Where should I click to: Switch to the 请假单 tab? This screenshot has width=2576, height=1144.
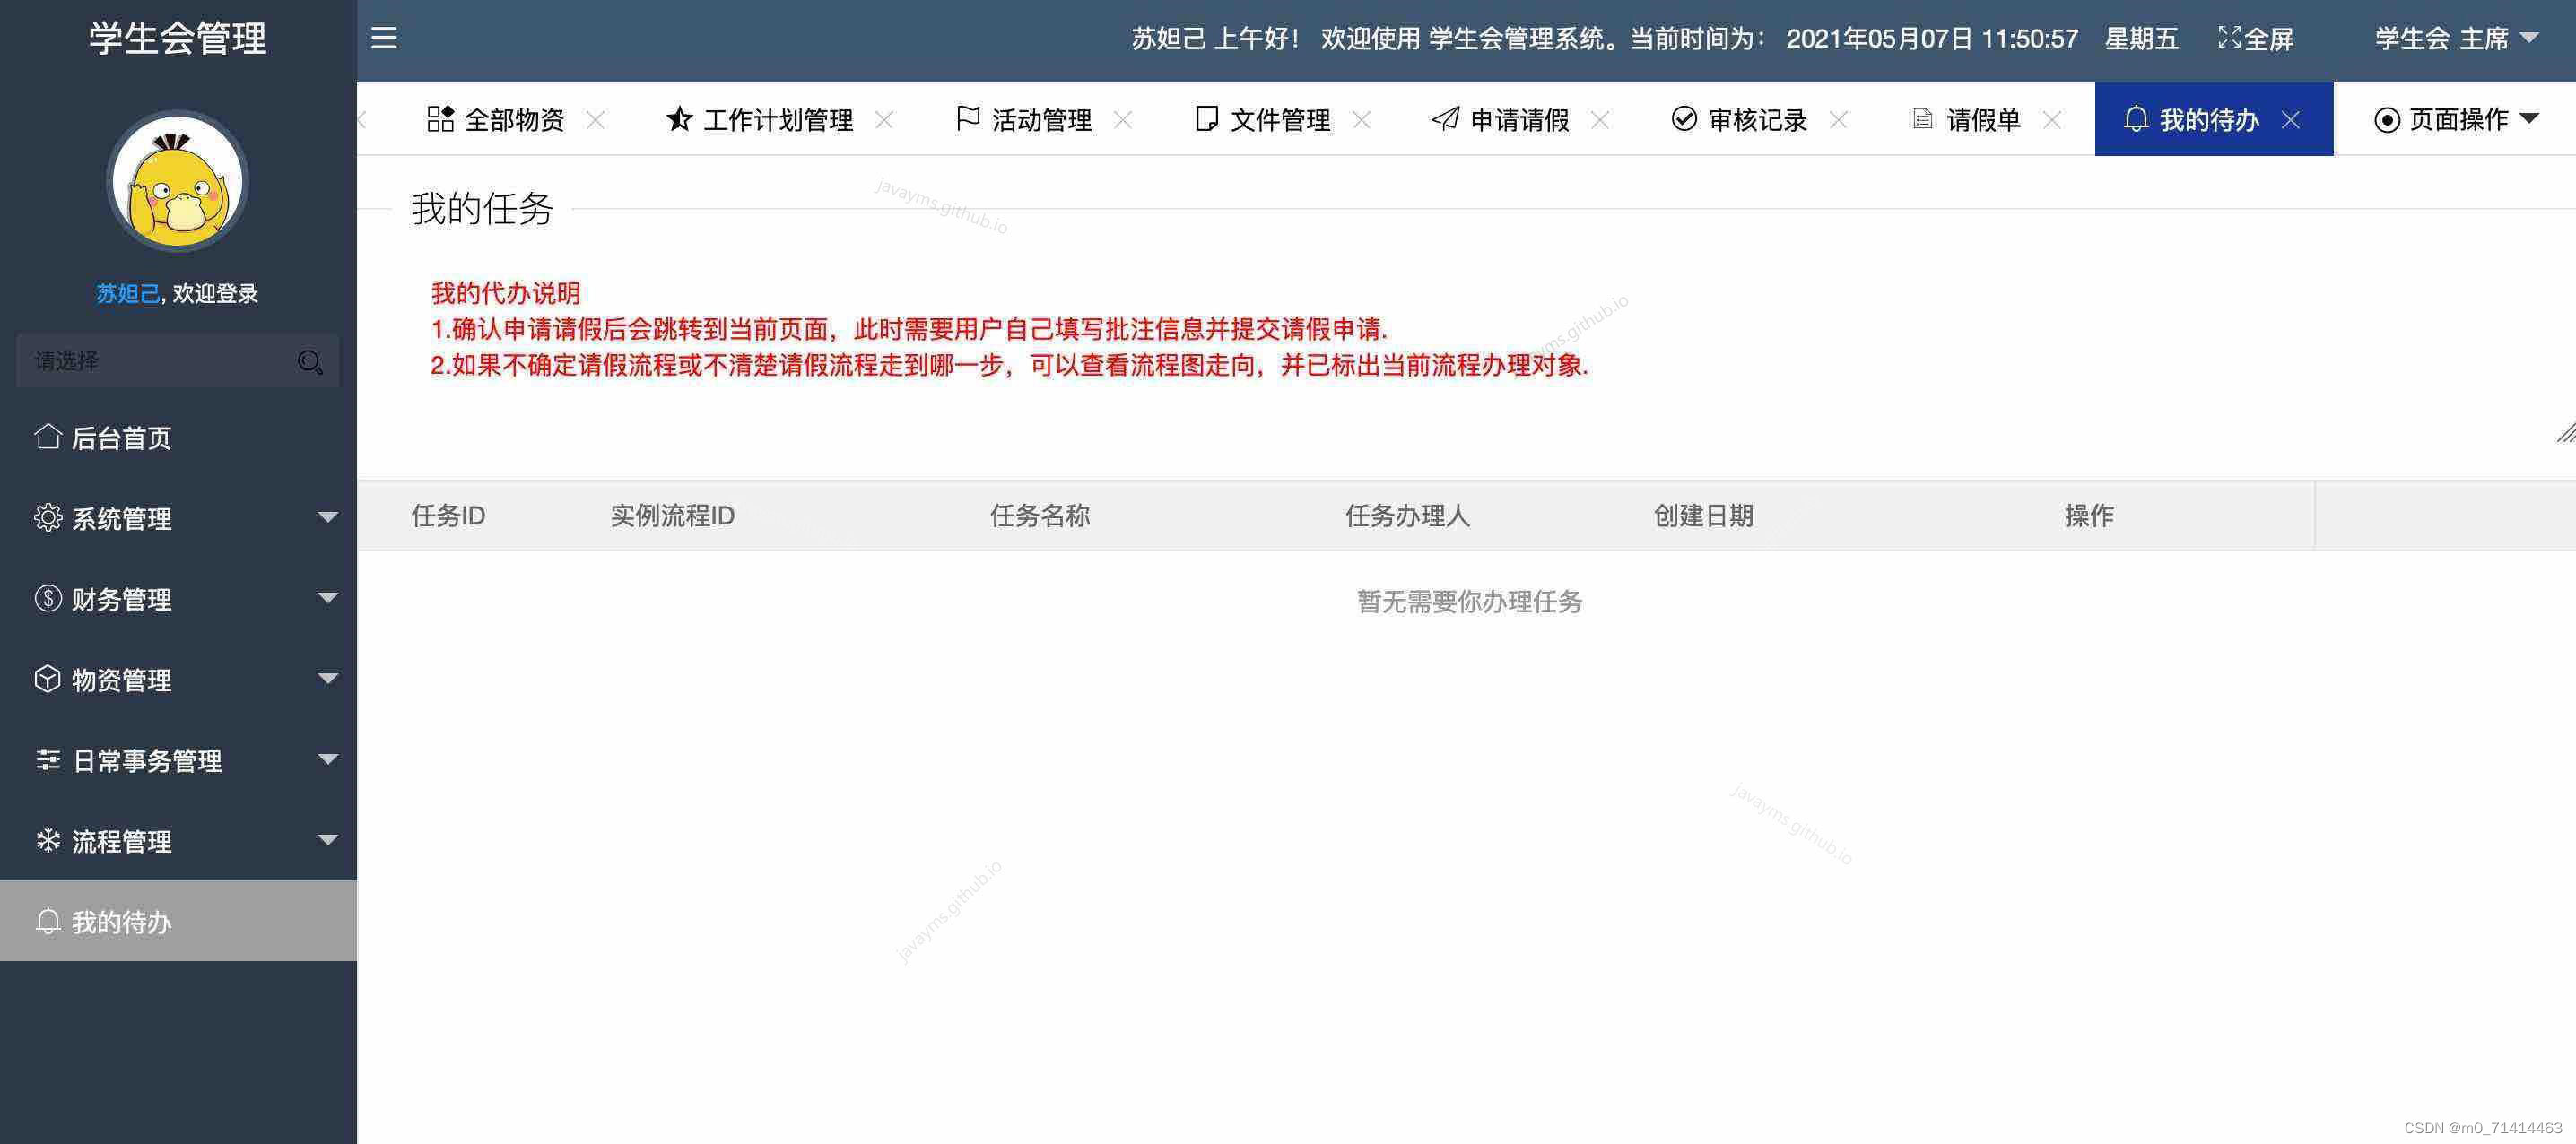(x=1983, y=119)
